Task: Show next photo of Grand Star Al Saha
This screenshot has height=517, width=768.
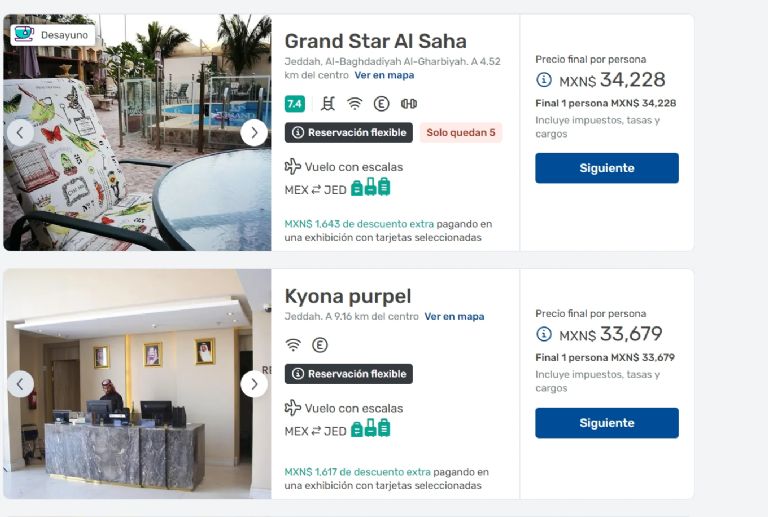Action: (254, 132)
